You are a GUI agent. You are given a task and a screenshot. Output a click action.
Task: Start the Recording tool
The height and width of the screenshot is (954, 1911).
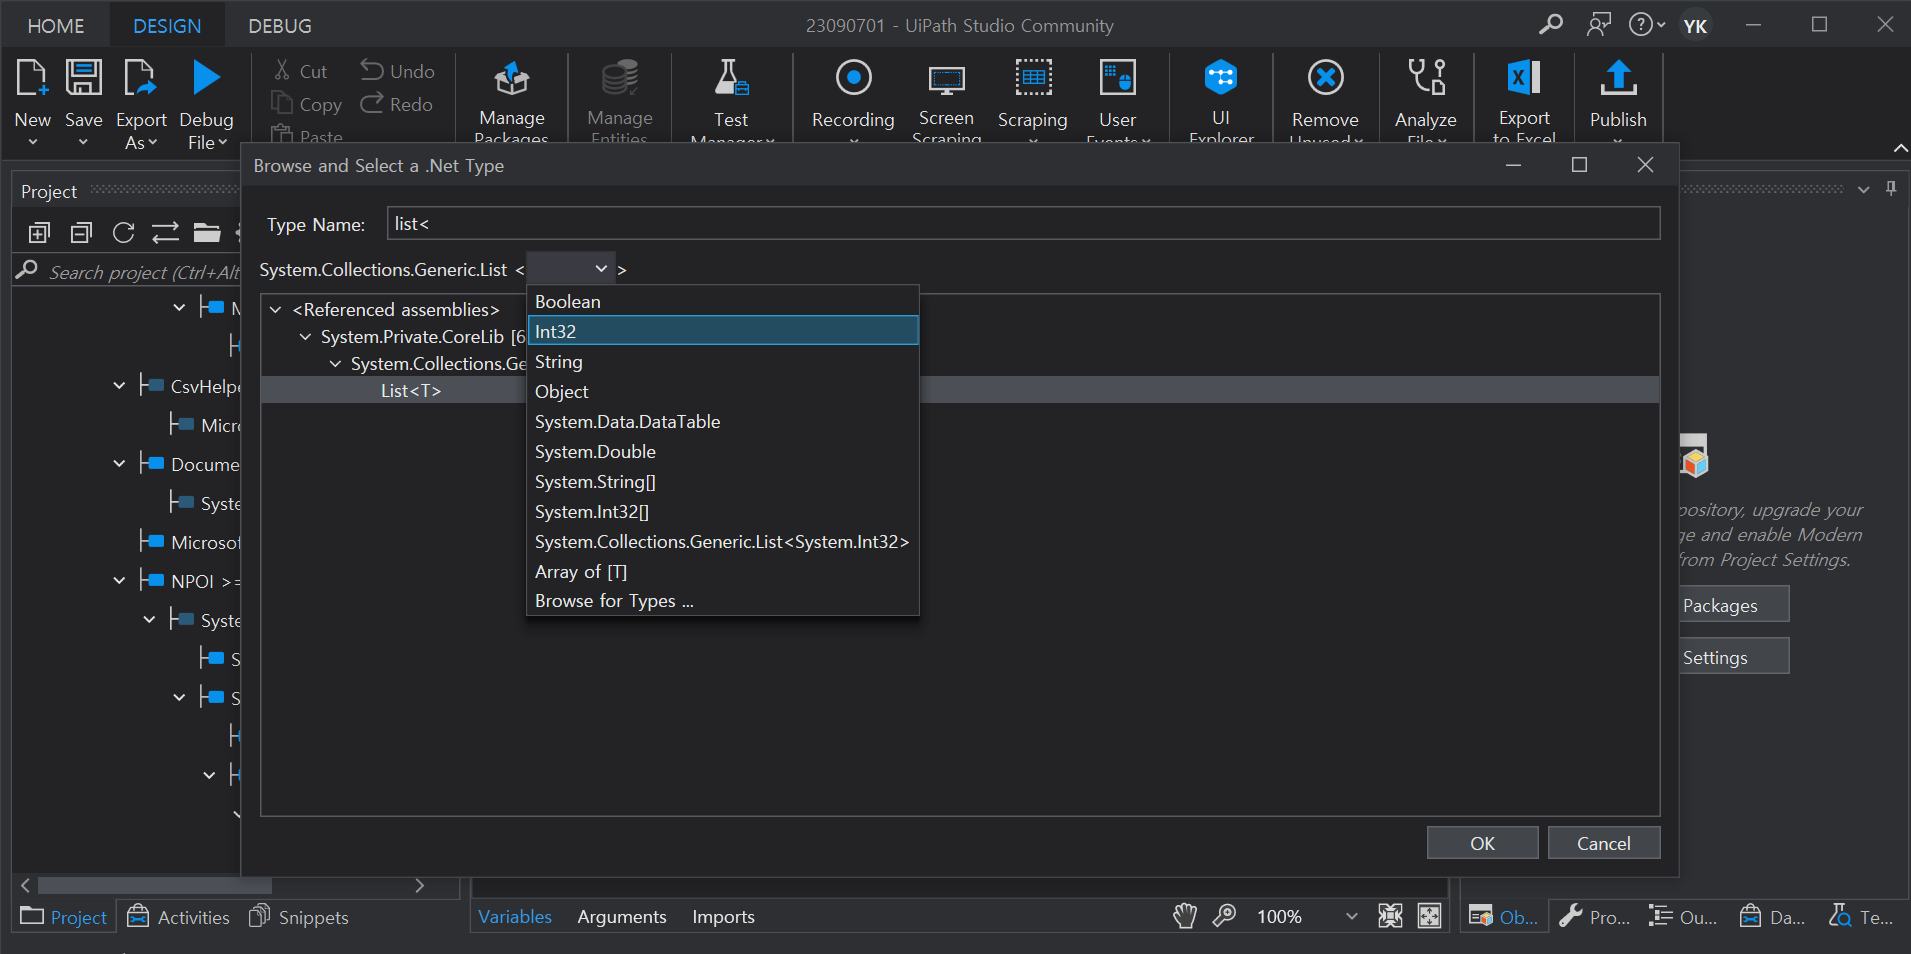(853, 100)
